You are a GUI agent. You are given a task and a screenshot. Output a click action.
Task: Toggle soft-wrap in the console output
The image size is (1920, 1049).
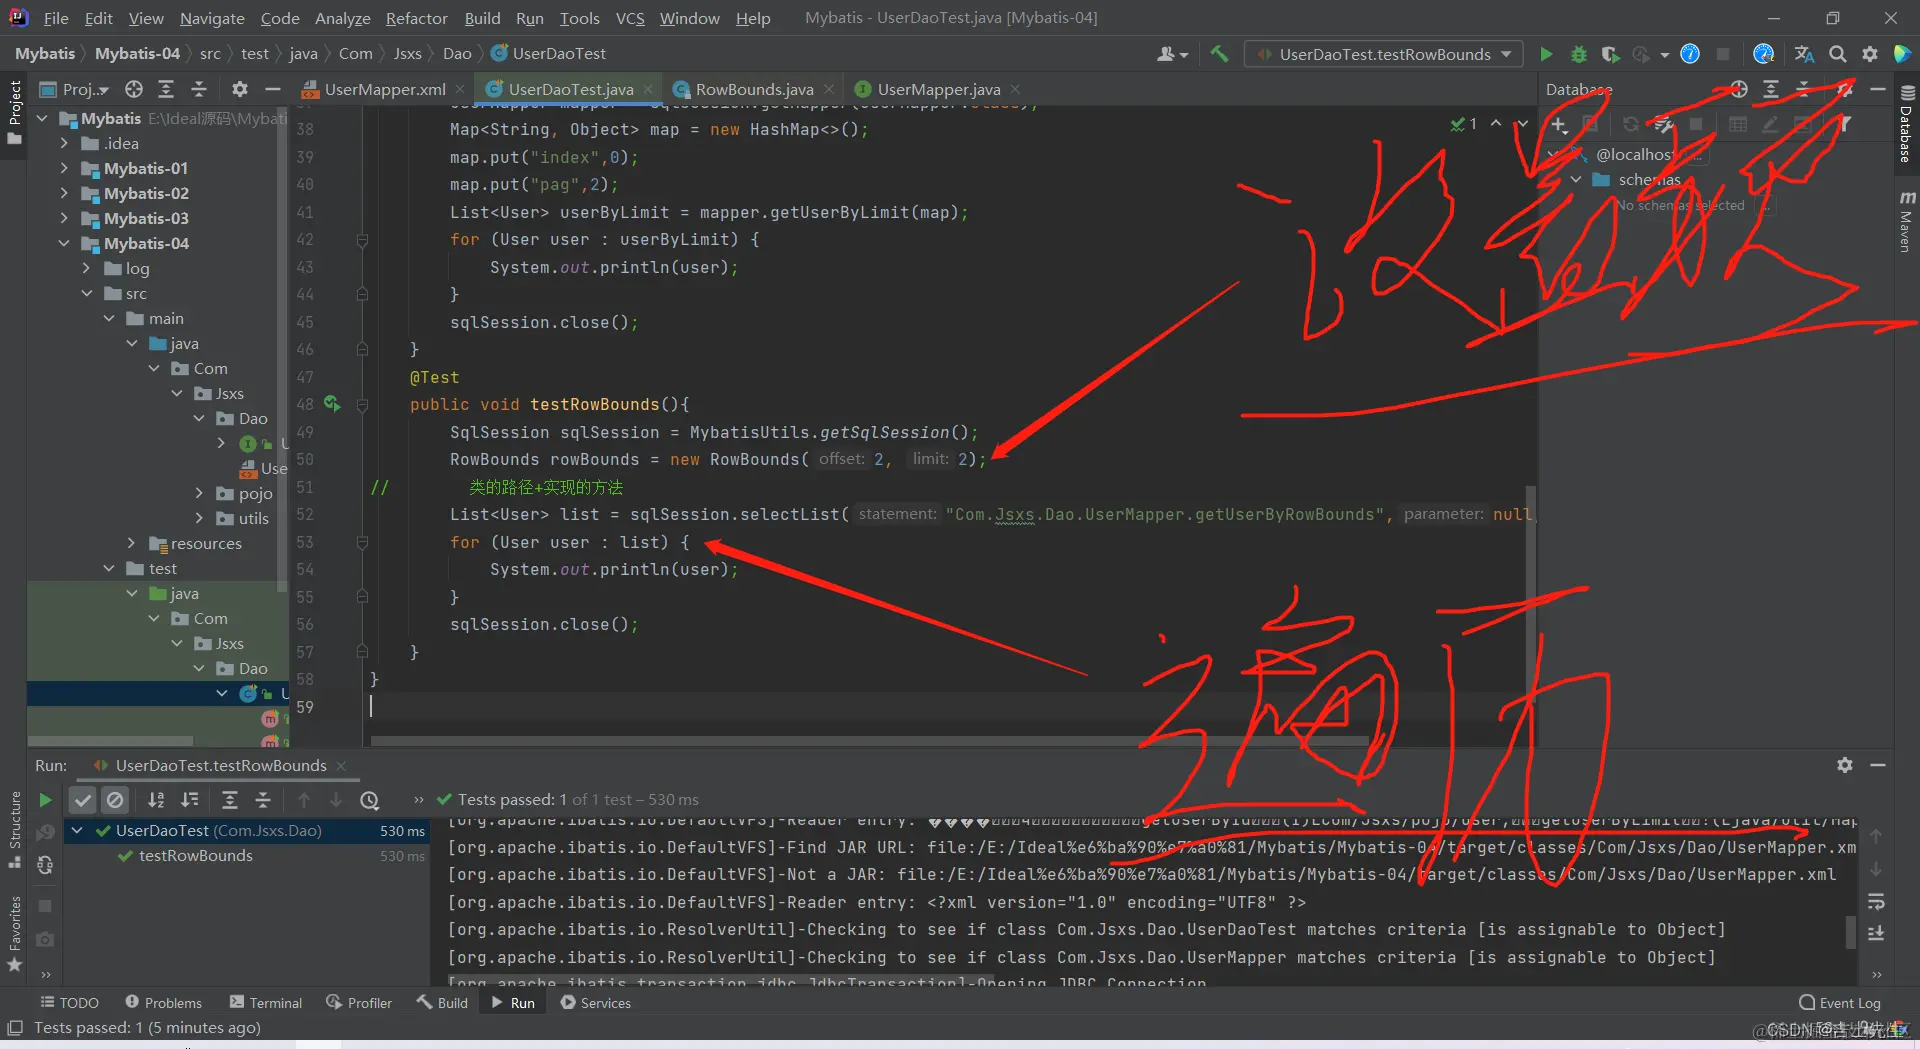coord(1876,902)
